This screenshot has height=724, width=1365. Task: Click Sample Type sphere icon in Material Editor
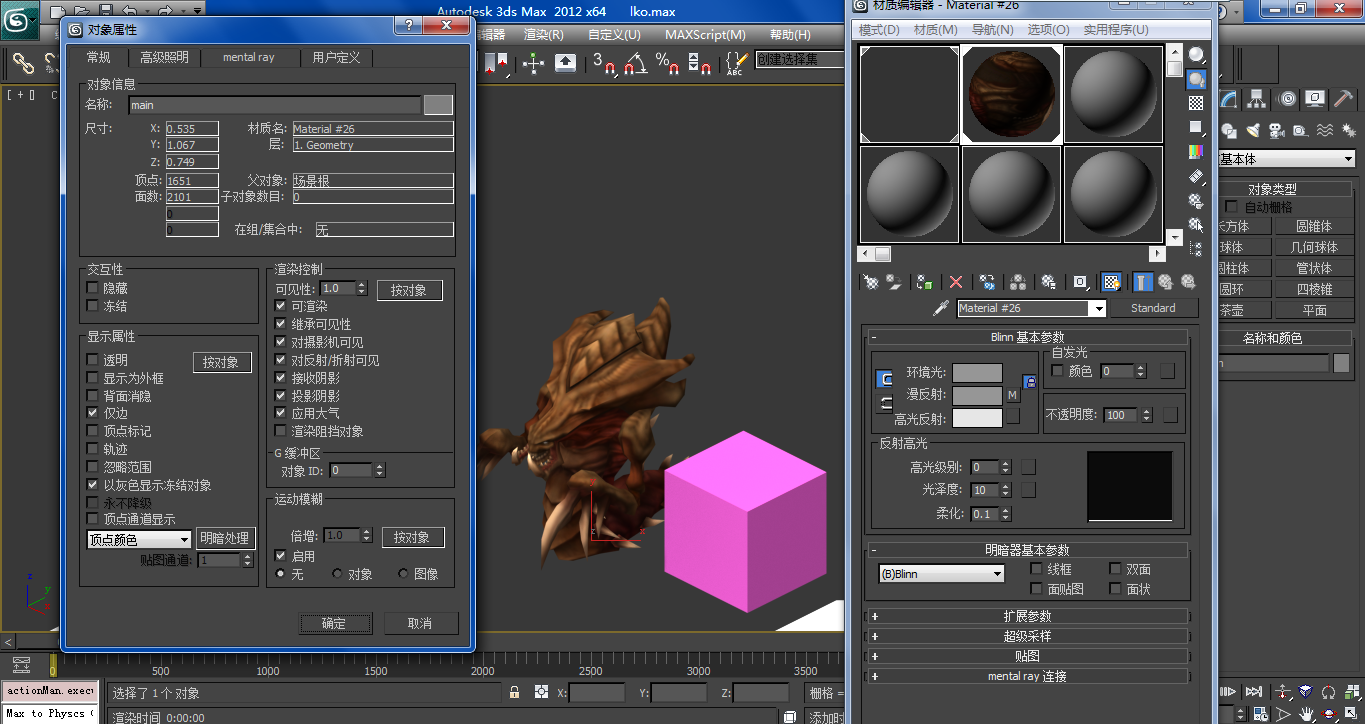(1196, 55)
